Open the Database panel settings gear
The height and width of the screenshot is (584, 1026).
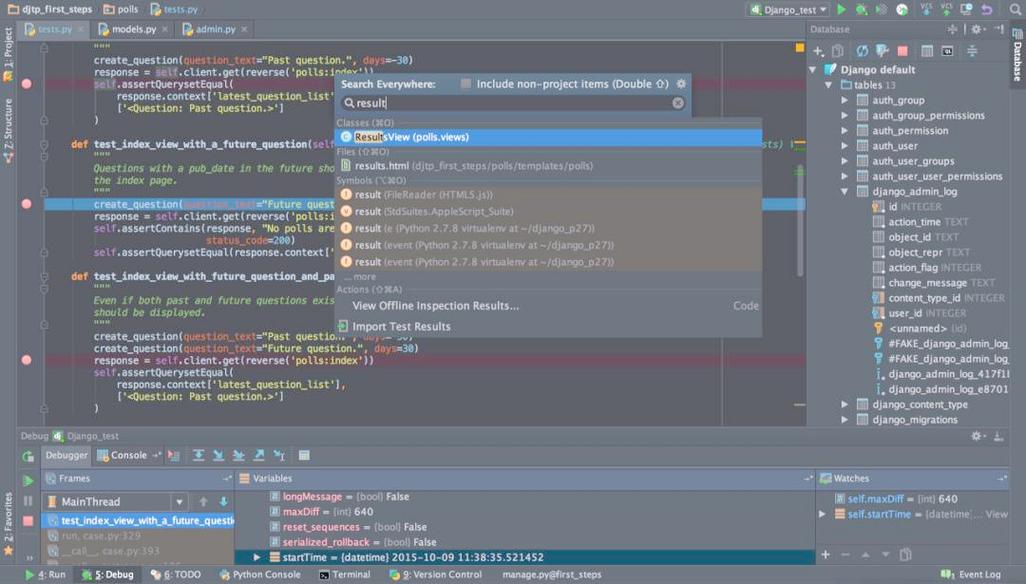[x=977, y=30]
